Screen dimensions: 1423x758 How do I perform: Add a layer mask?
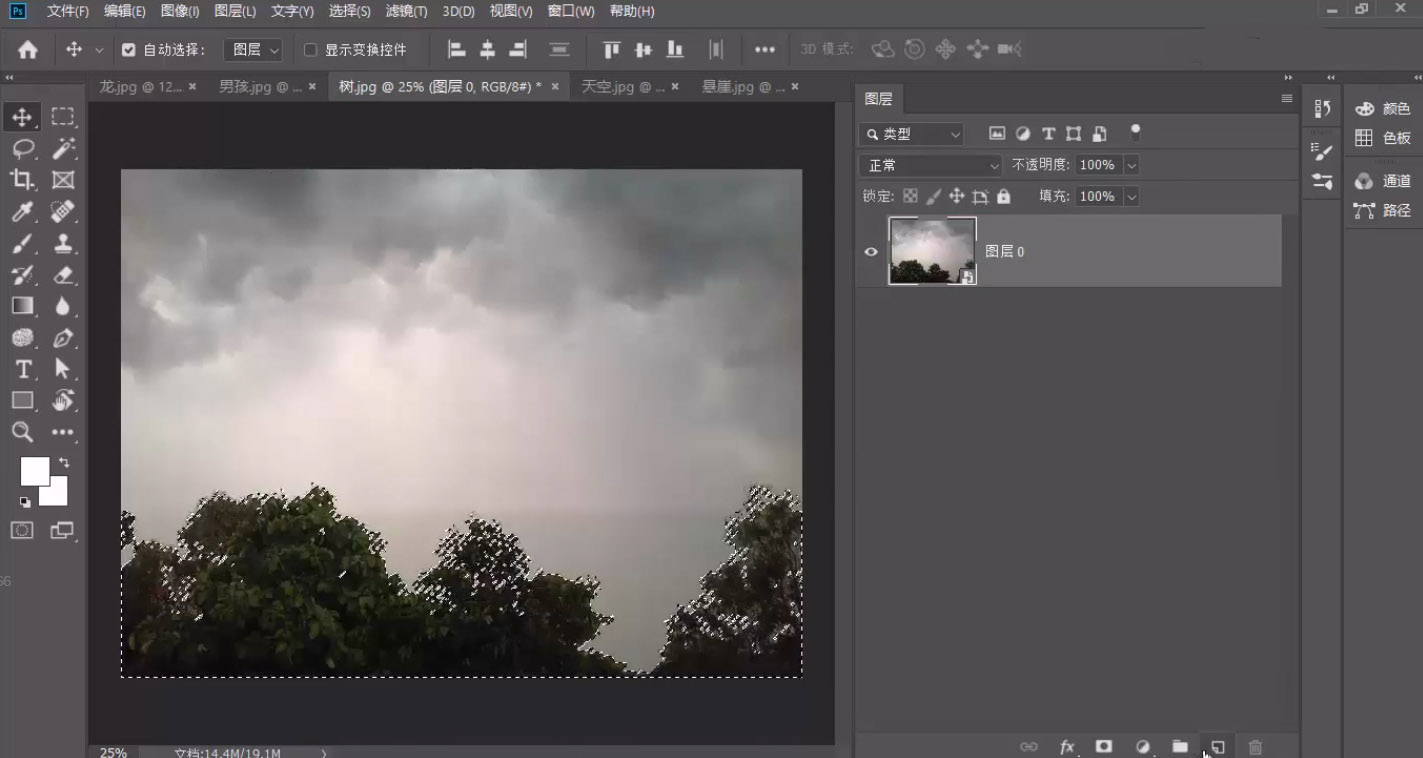point(1104,747)
